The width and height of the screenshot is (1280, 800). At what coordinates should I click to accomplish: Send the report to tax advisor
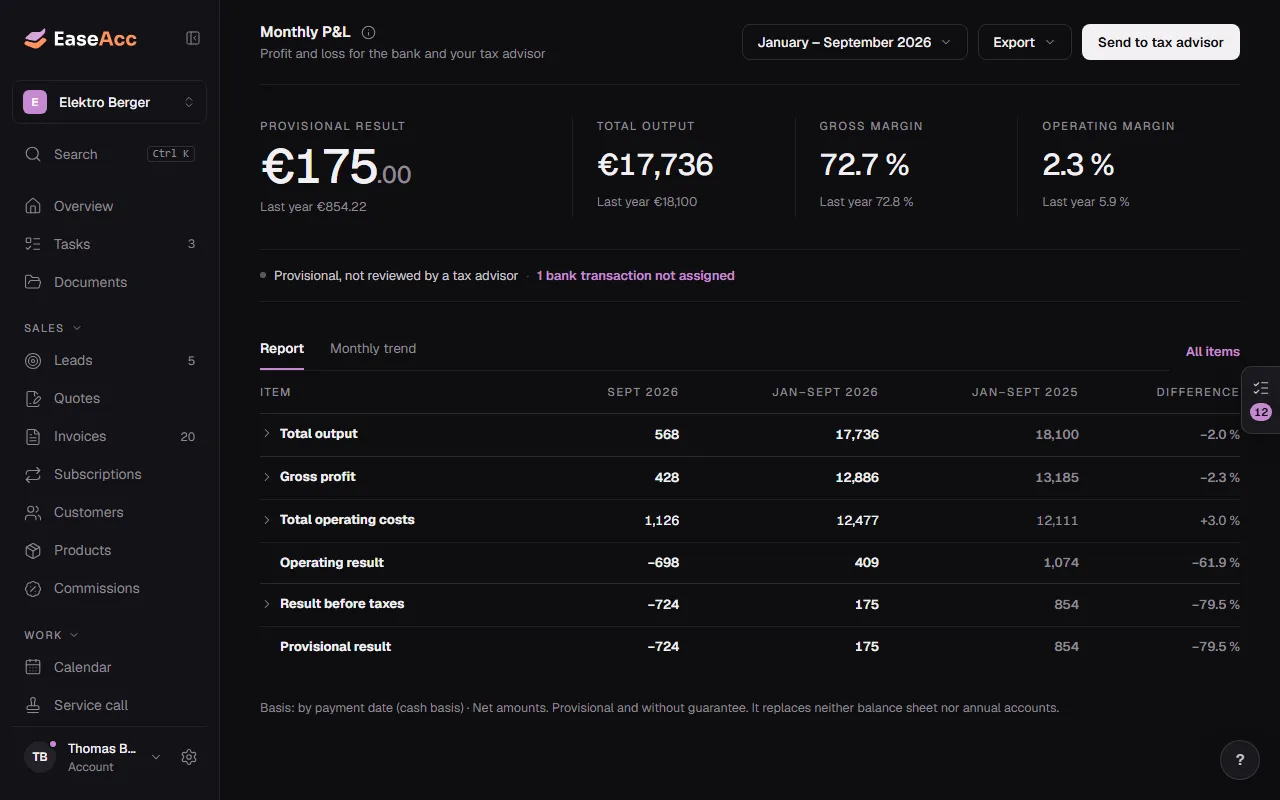[1161, 42]
